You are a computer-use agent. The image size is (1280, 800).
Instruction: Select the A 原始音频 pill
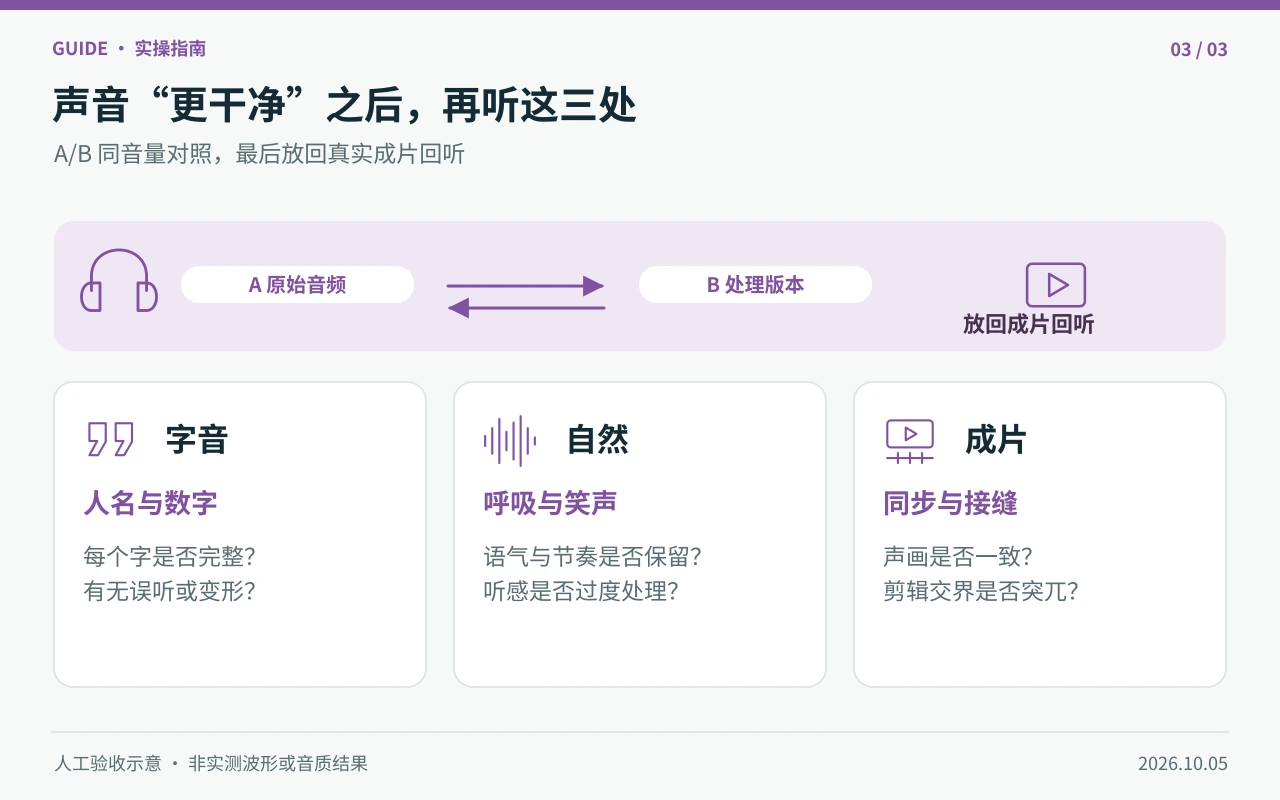tap(297, 285)
